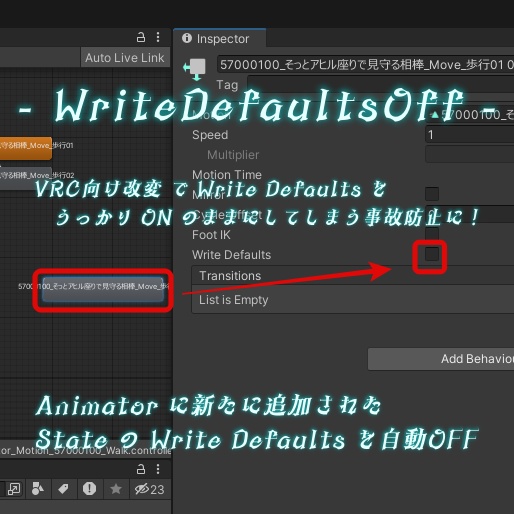Select the gray Move_歩行02 state node
The width and height of the screenshot is (514, 514).
[26, 178]
